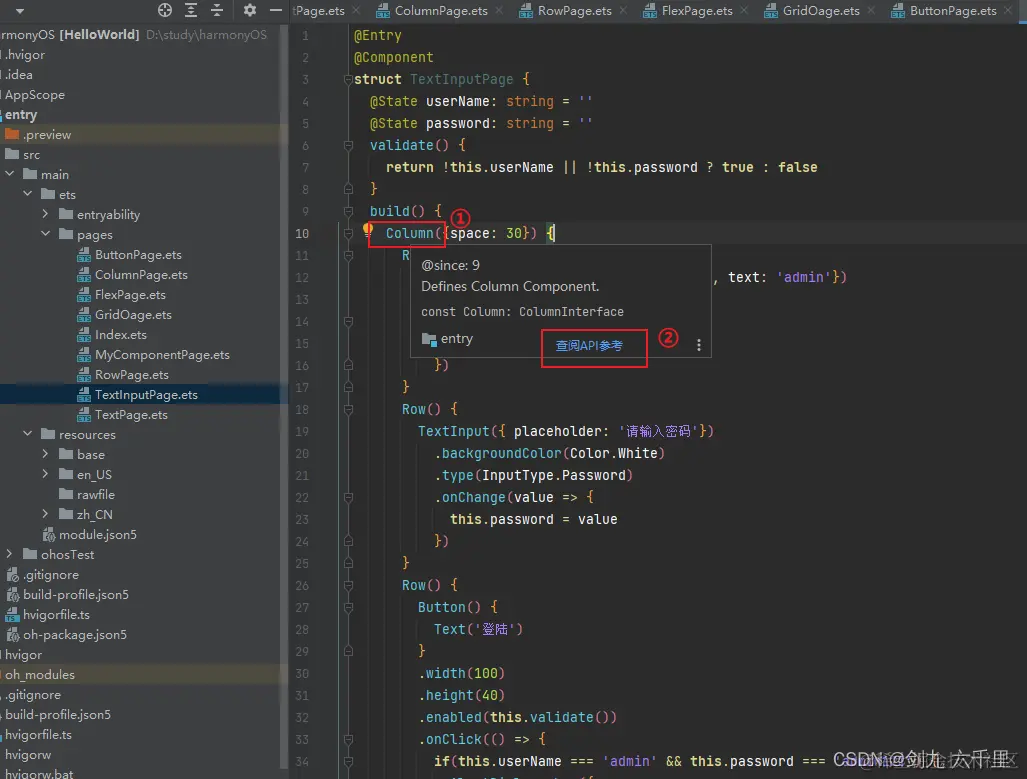The height and width of the screenshot is (779, 1027).
Task: Close the FlexPage.ets editor tab
Action: (x=744, y=10)
